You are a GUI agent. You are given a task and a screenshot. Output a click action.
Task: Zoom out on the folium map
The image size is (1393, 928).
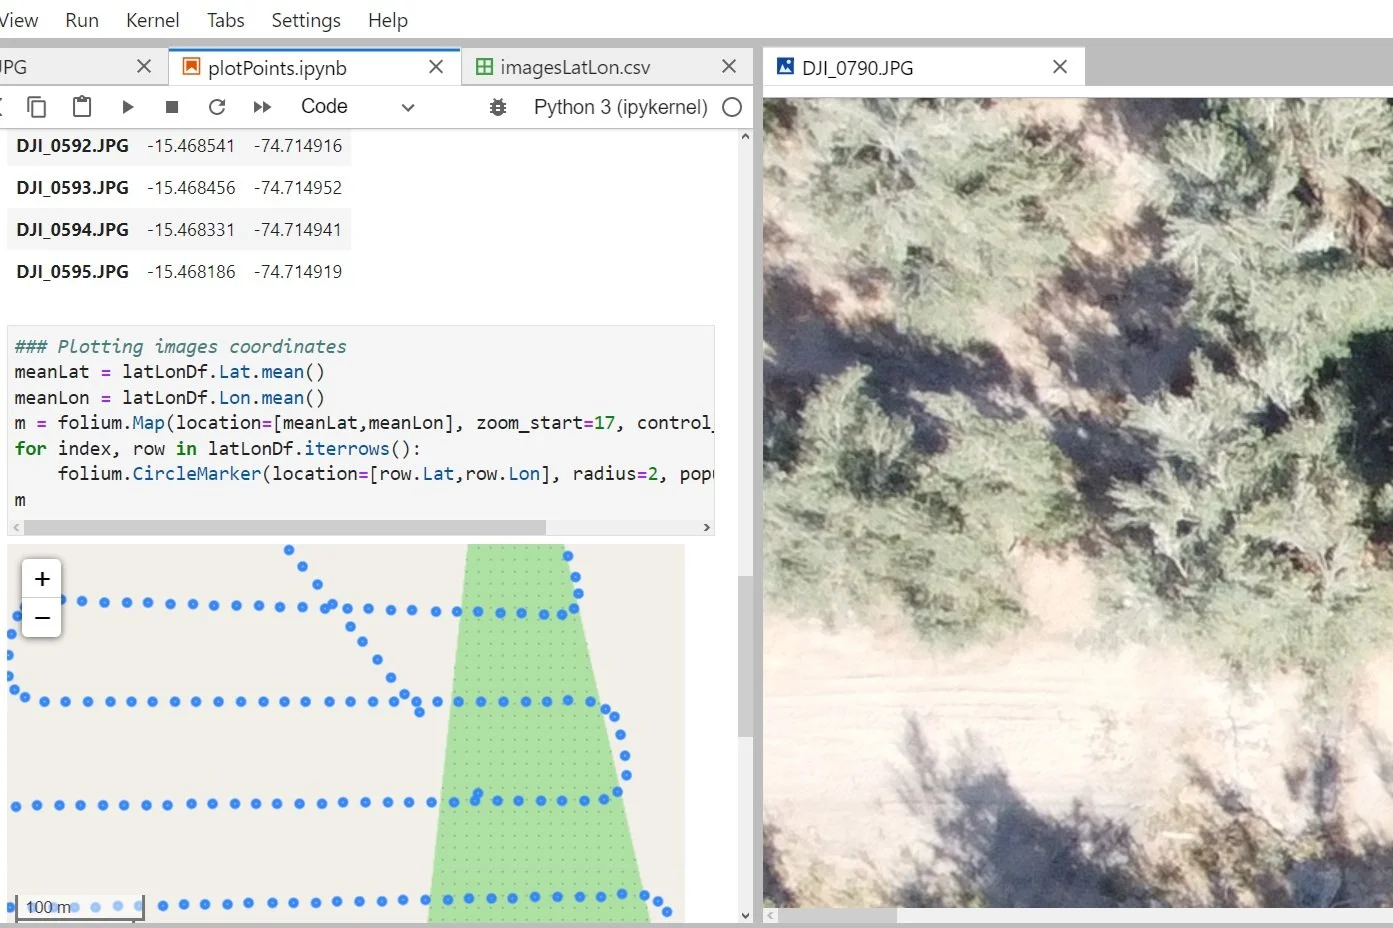[41, 618]
